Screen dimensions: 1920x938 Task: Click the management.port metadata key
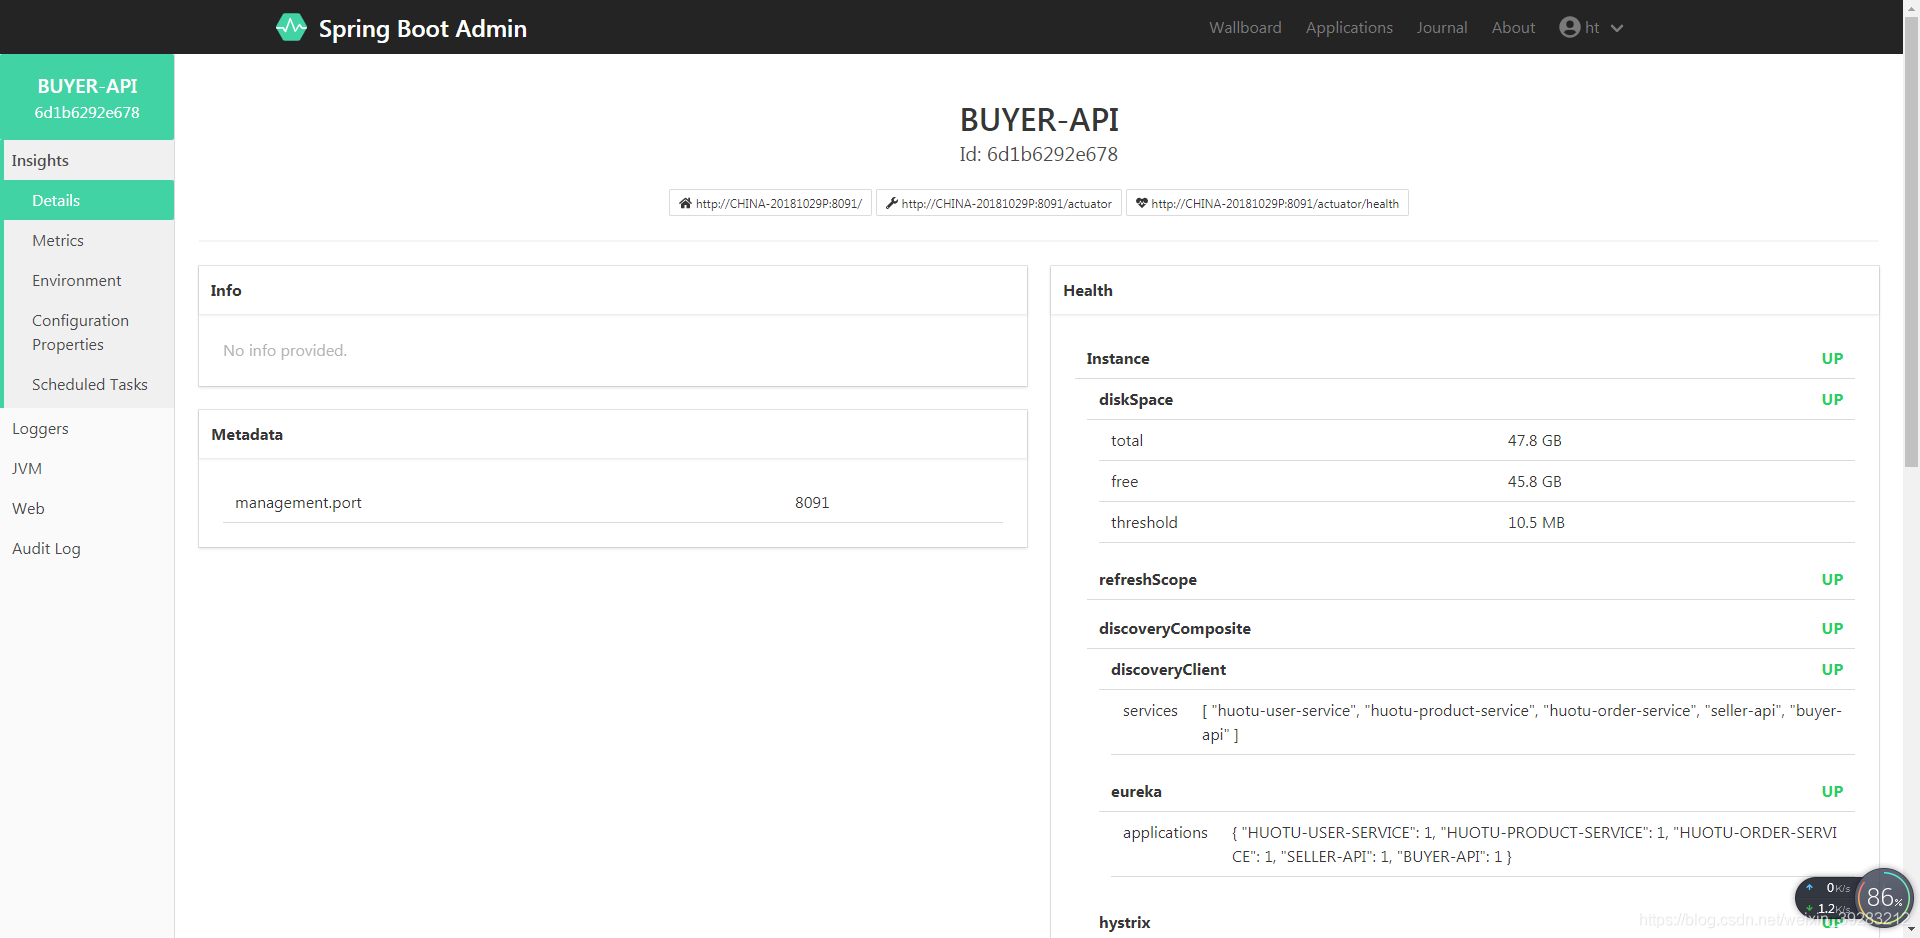298,502
